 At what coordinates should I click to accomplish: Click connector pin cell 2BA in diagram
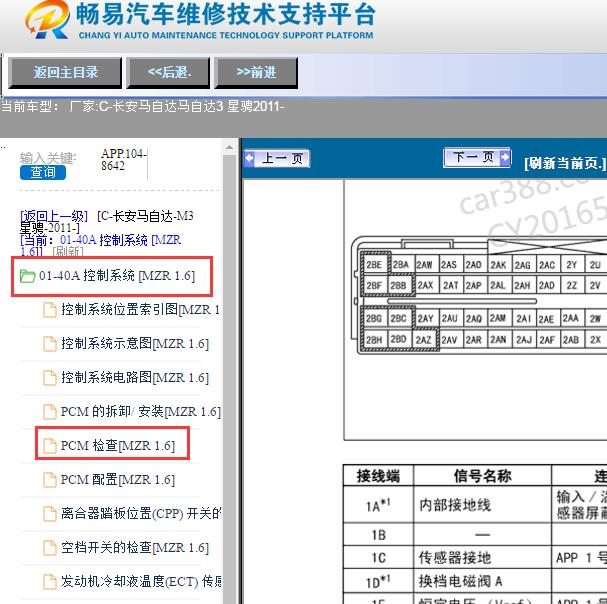tap(401, 265)
